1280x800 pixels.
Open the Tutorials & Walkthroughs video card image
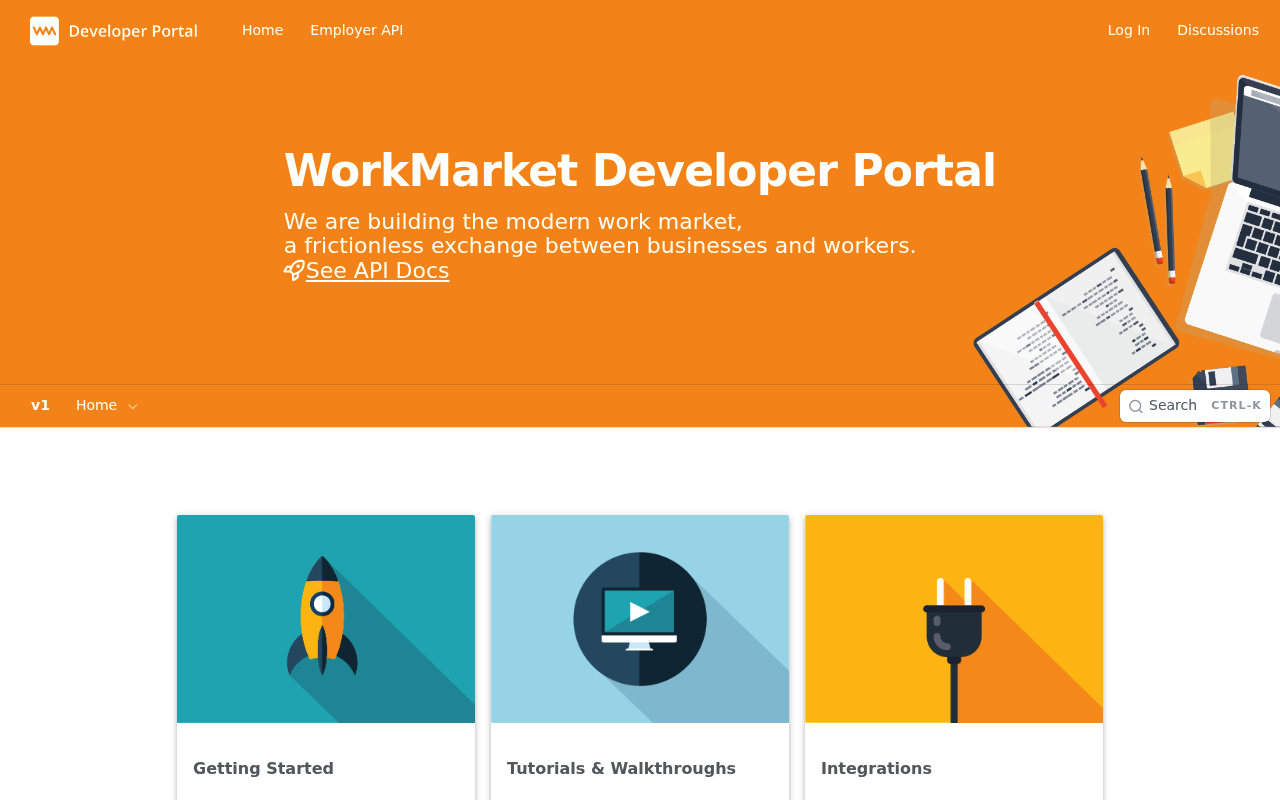(640, 619)
